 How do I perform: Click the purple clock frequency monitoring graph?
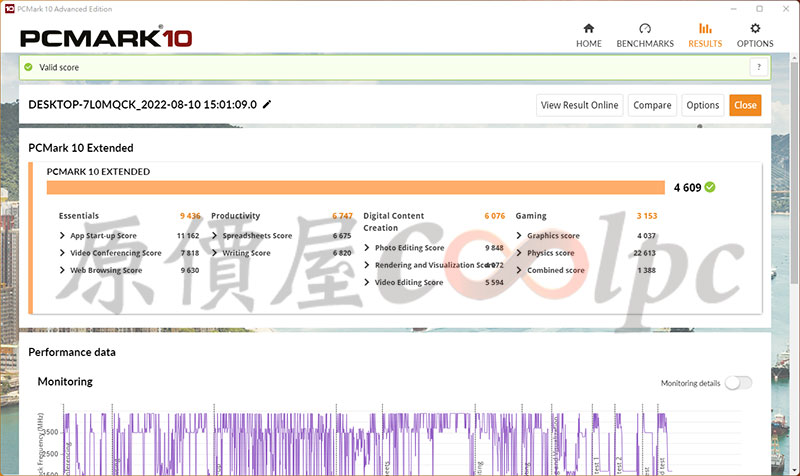pyautogui.click(x=365, y=441)
